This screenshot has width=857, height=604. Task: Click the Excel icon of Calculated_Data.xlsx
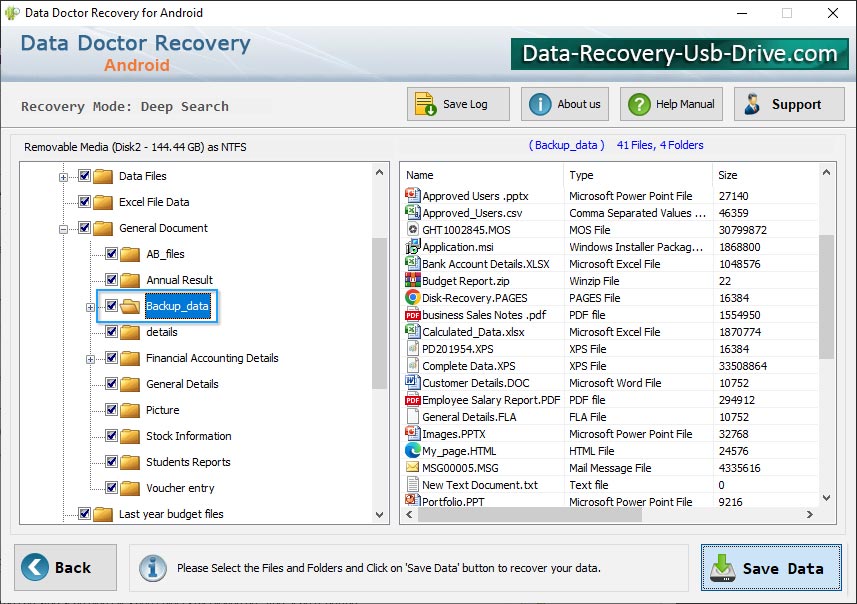pos(412,331)
